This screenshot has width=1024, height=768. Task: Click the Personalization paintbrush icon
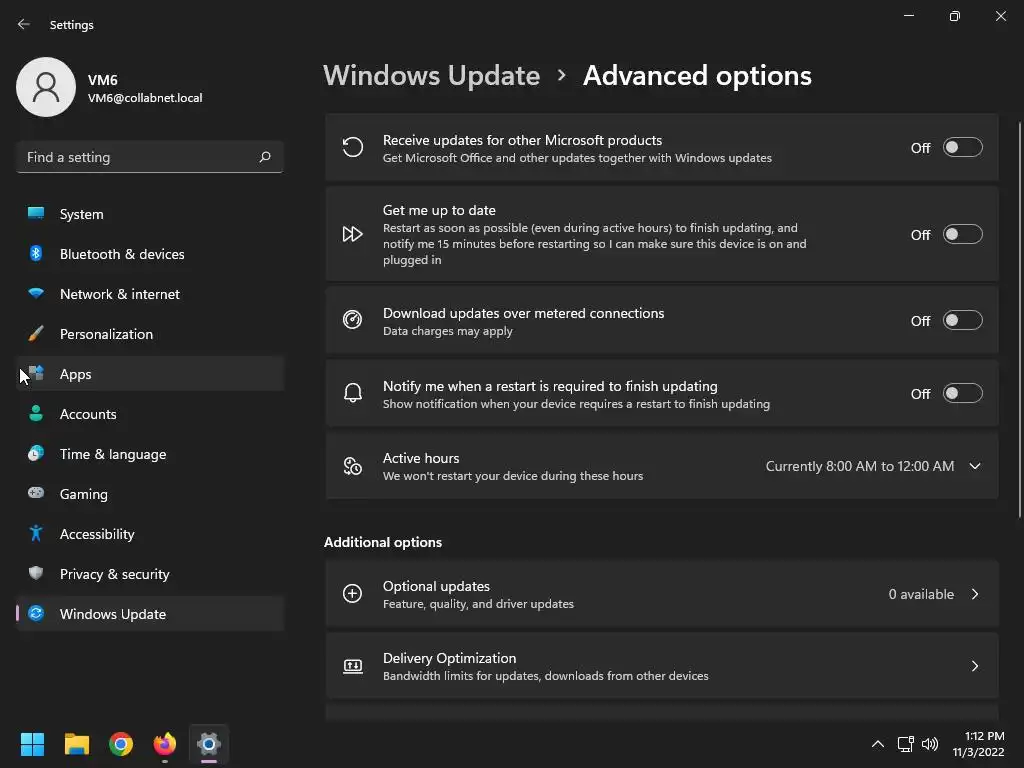coord(36,334)
